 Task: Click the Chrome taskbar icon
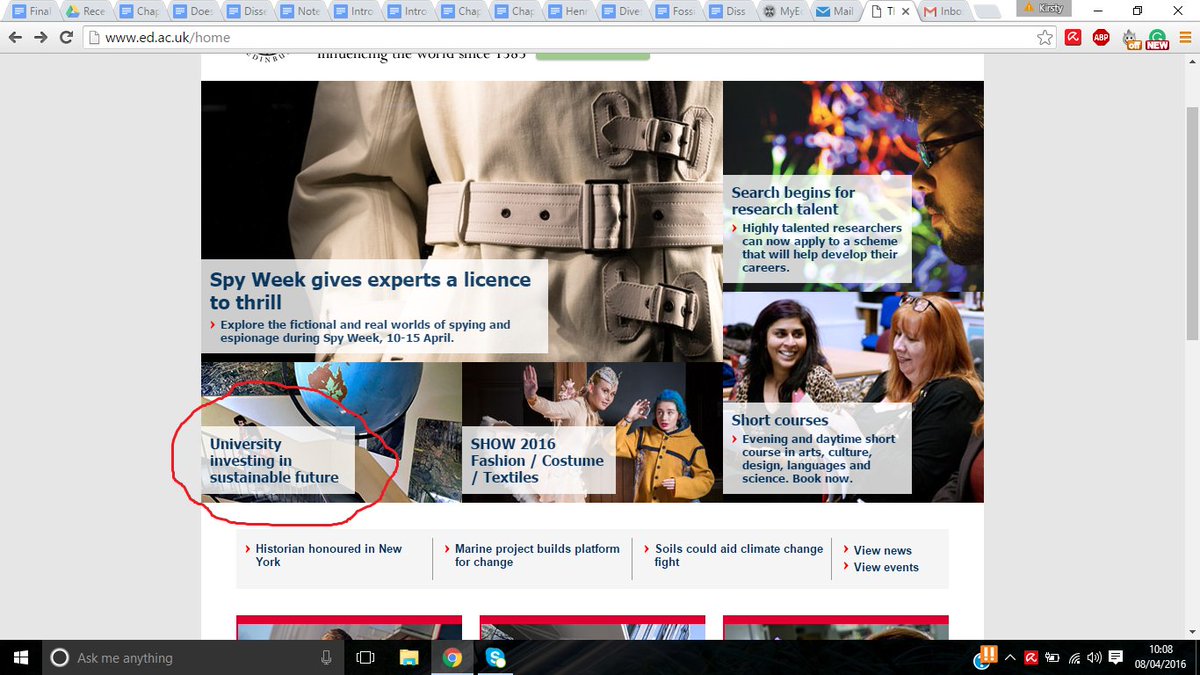(x=451, y=657)
